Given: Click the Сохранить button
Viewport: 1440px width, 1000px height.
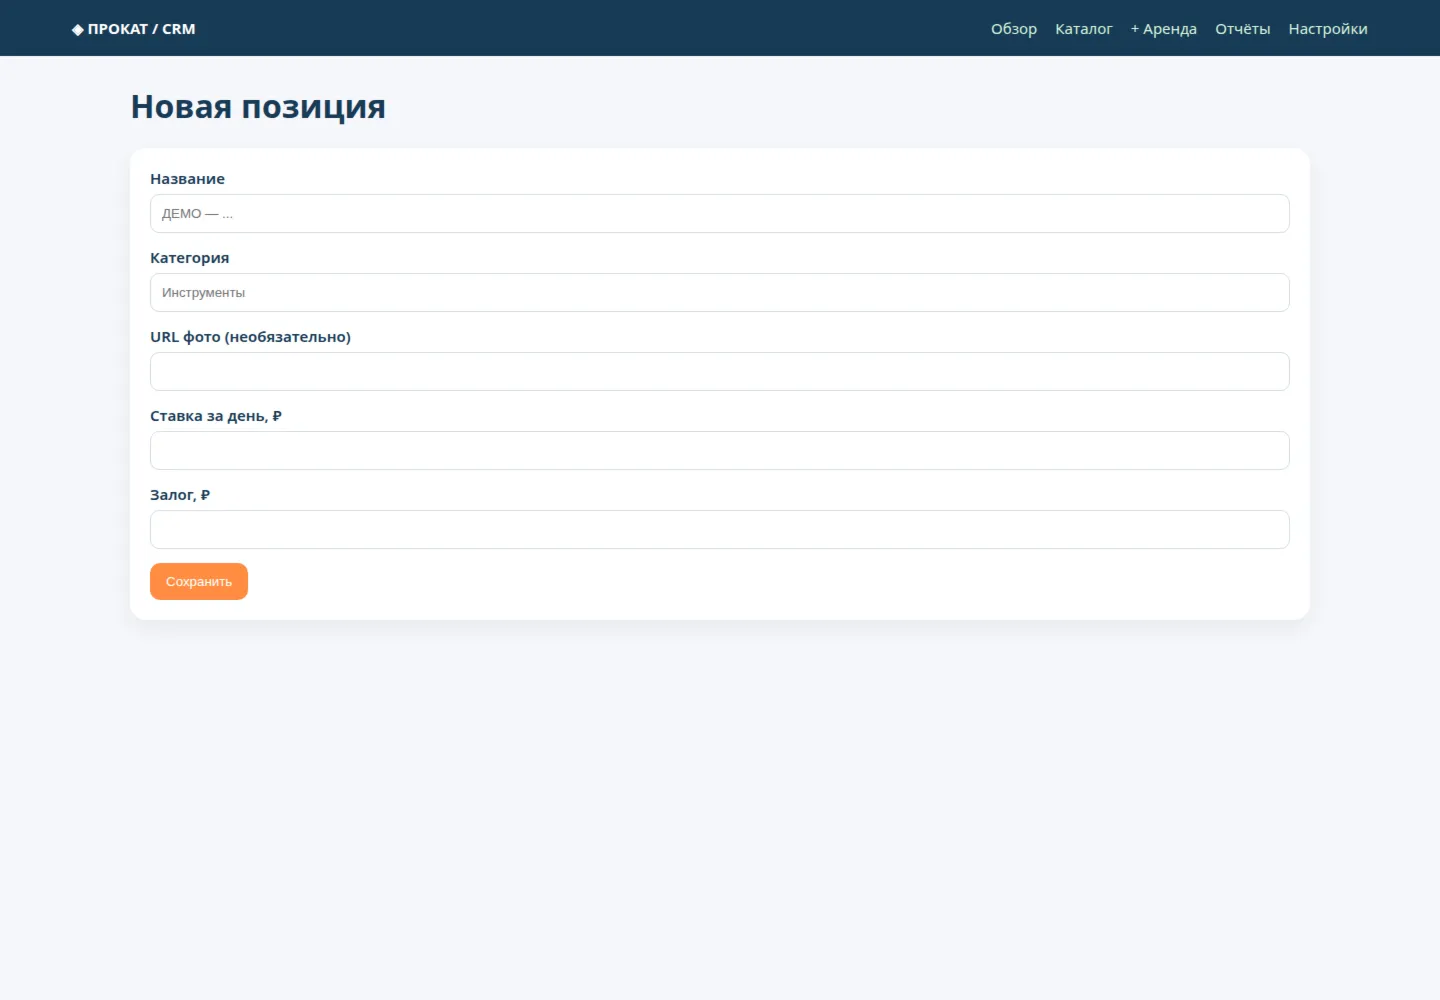Looking at the screenshot, I should [x=199, y=582].
